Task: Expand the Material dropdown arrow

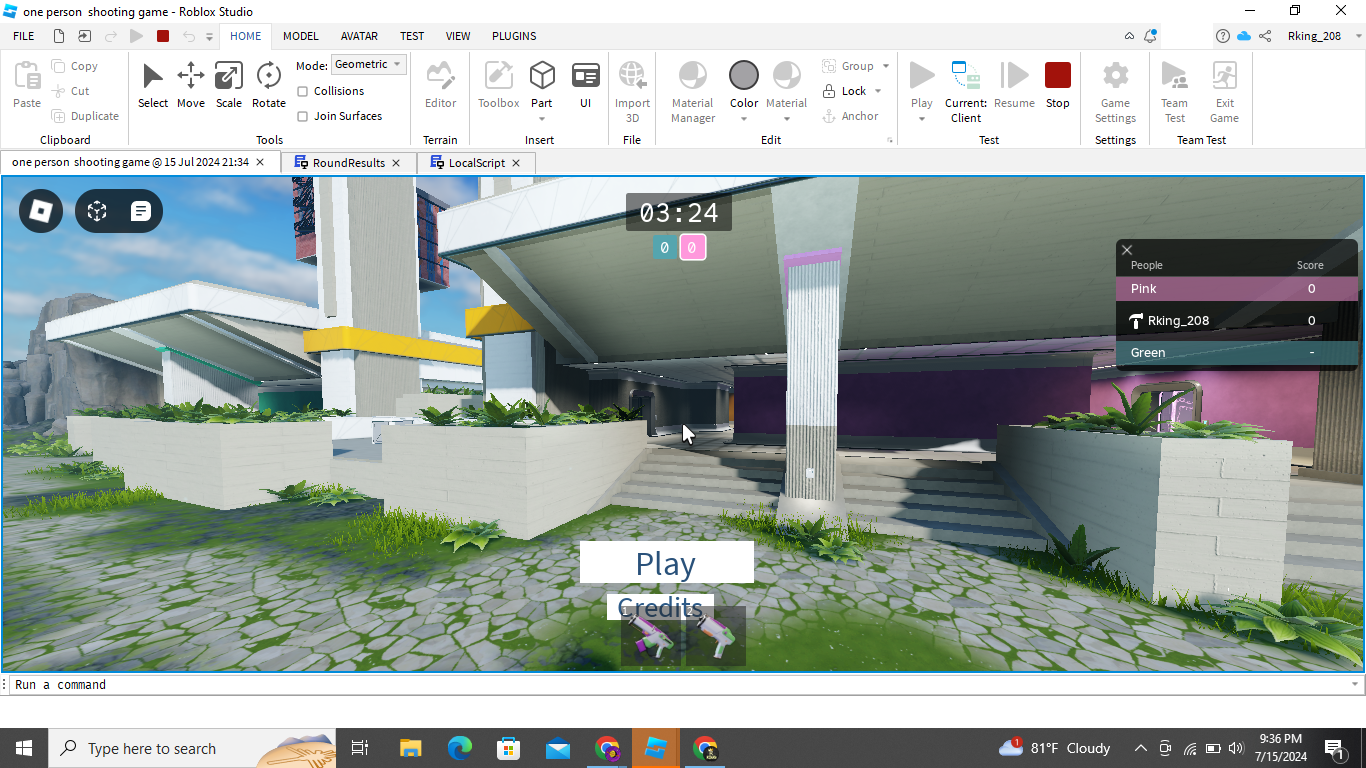Action: 787,119
